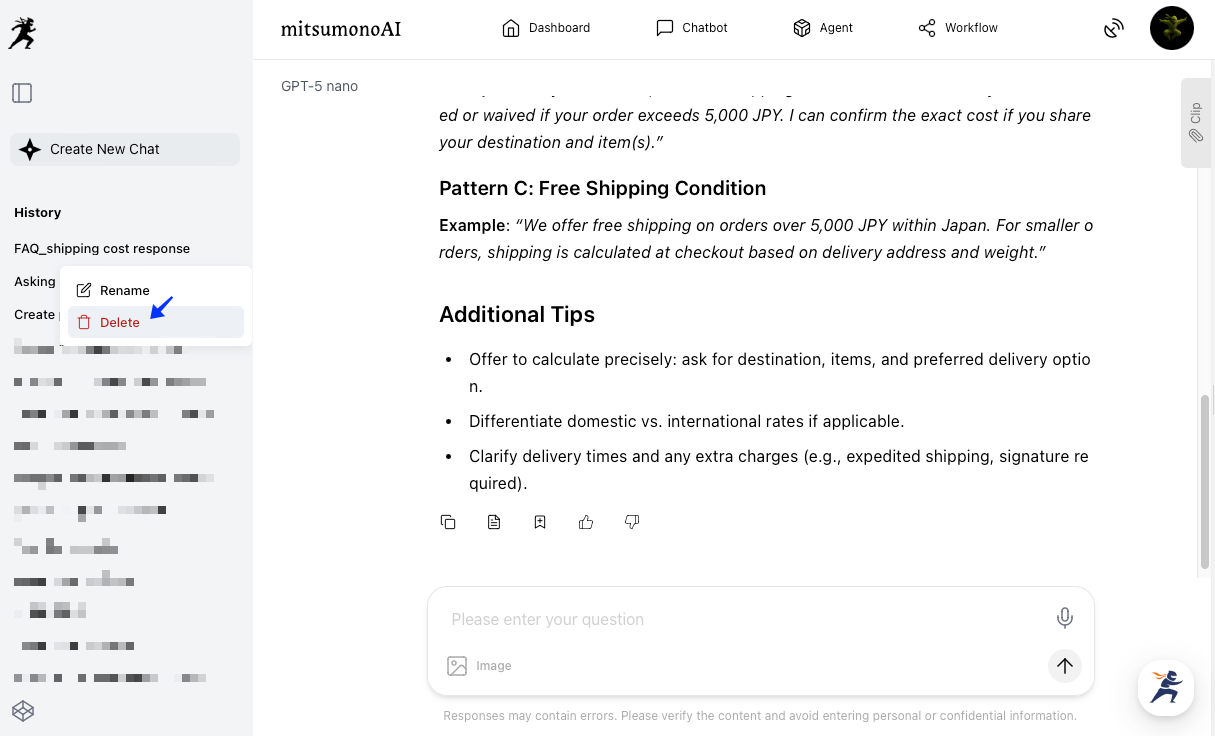Open the Workflow tab
The image size is (1215, 736).
coord(958,28)
